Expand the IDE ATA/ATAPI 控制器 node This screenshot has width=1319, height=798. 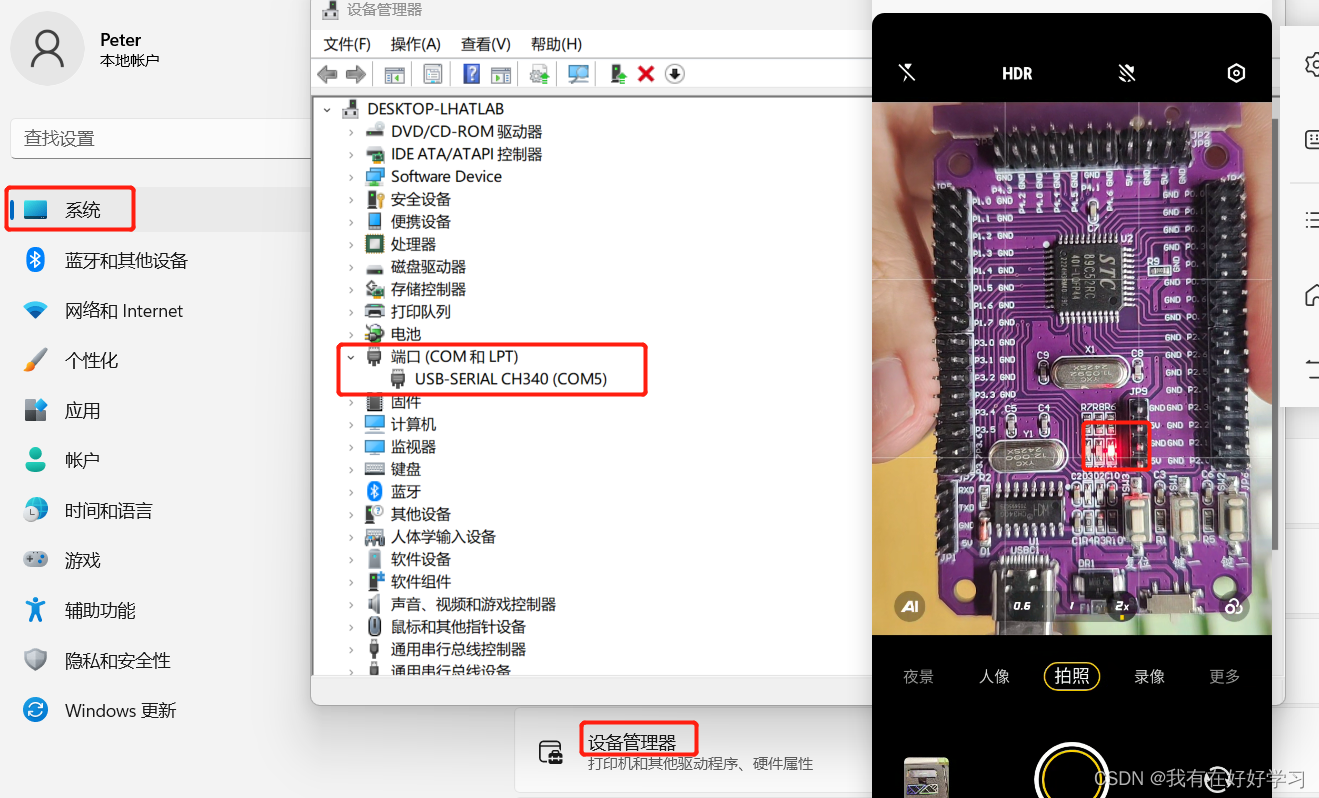[x=351, y=154]
